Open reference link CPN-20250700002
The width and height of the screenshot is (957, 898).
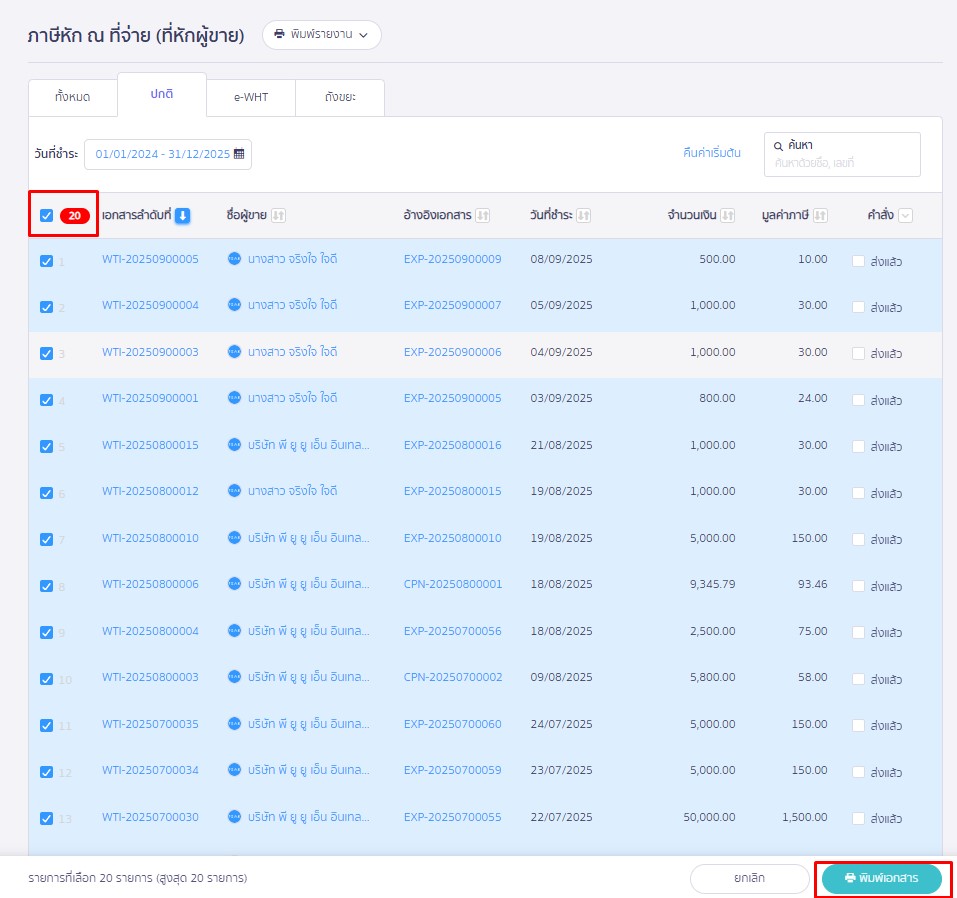[453, 677]
